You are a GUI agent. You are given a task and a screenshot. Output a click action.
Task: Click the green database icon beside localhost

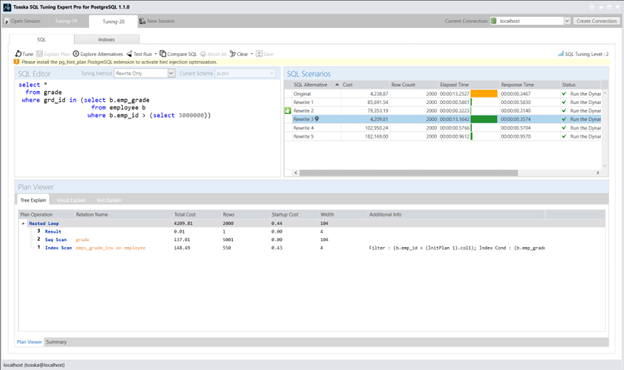pos(494,21)
